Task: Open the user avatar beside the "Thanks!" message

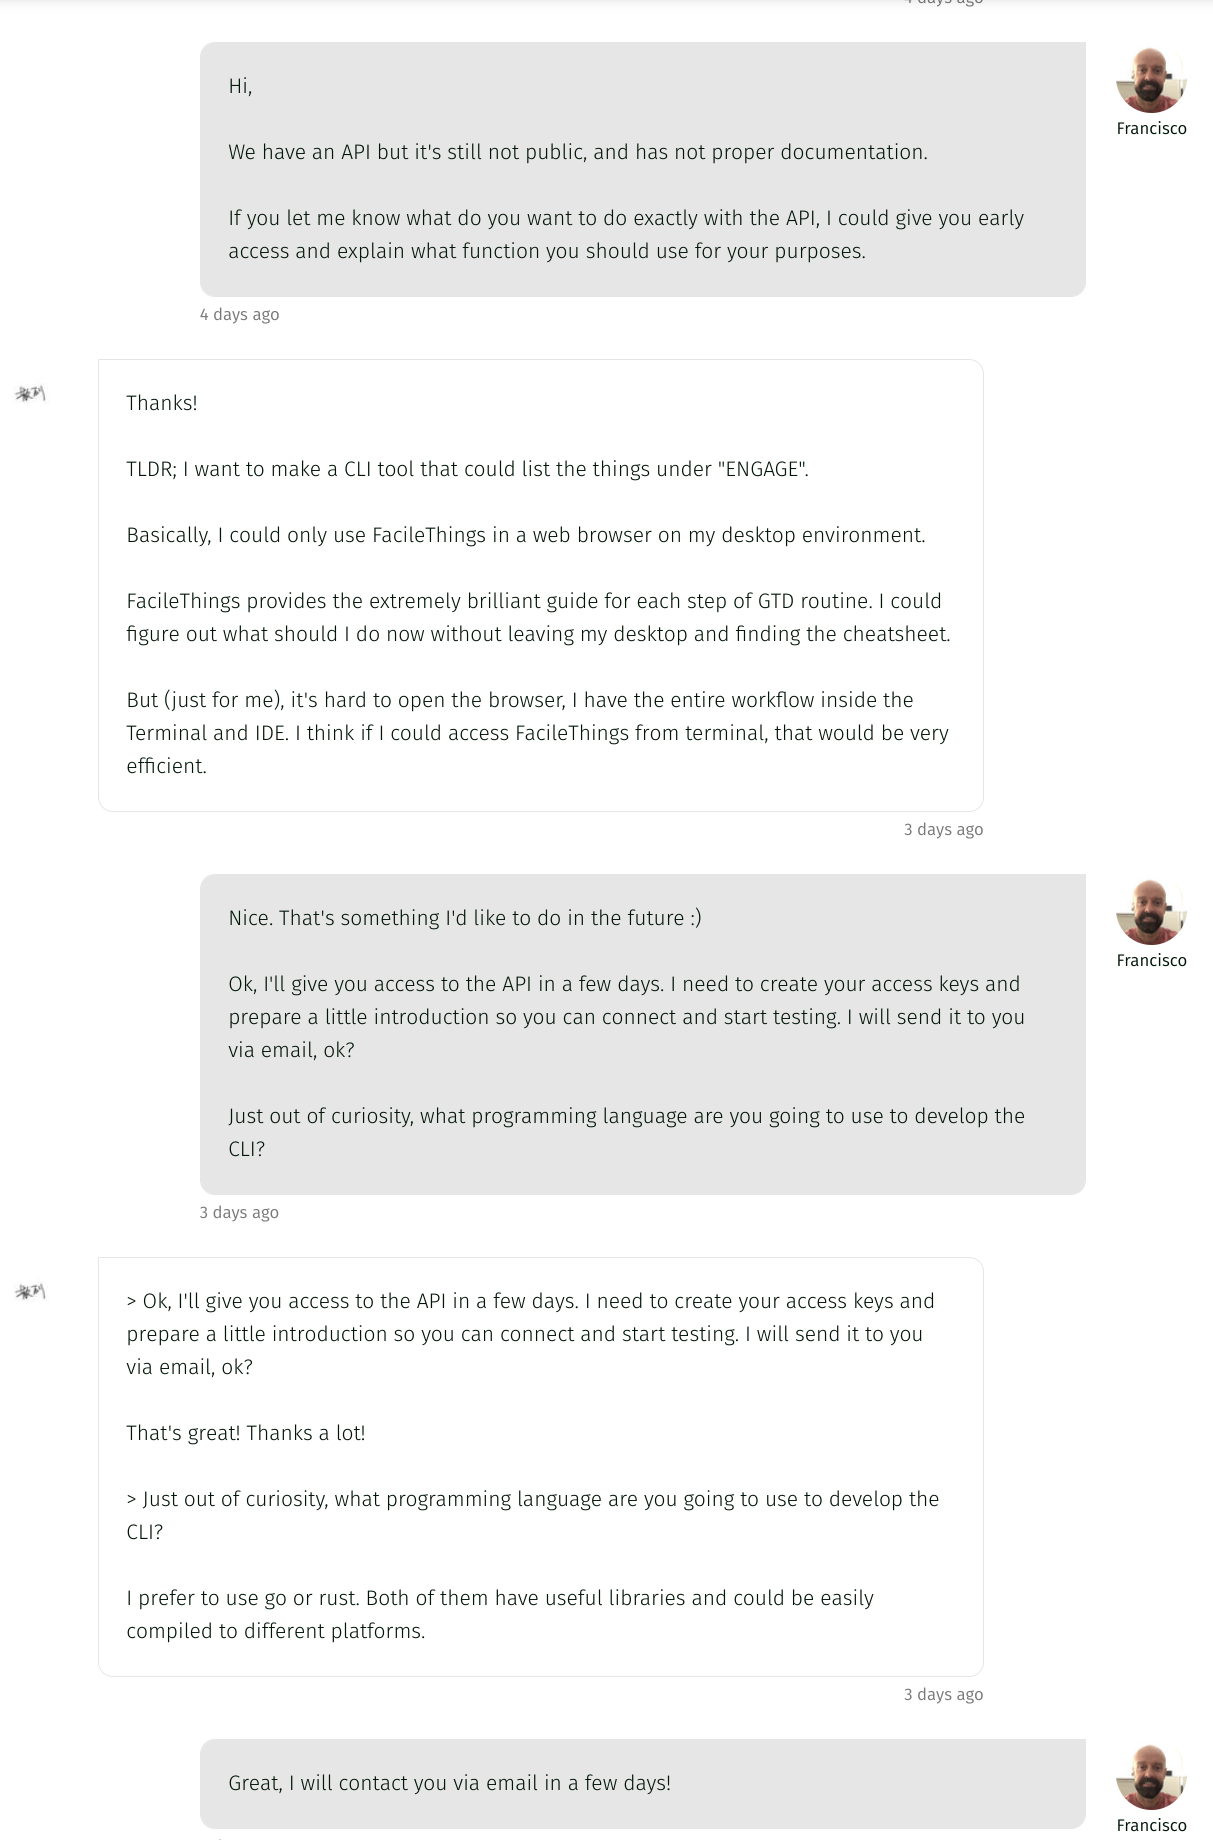Action: point(30,394)
